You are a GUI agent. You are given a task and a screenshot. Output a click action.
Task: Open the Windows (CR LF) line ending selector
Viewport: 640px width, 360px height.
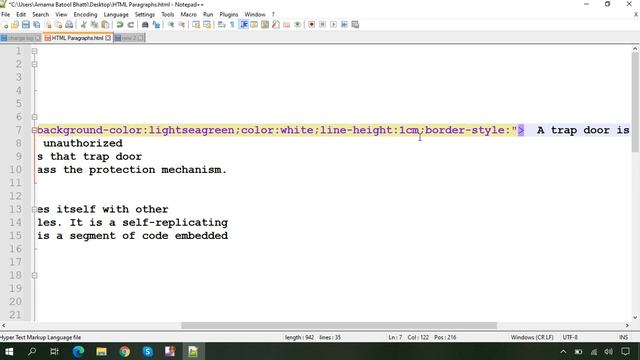coord(531,337)
